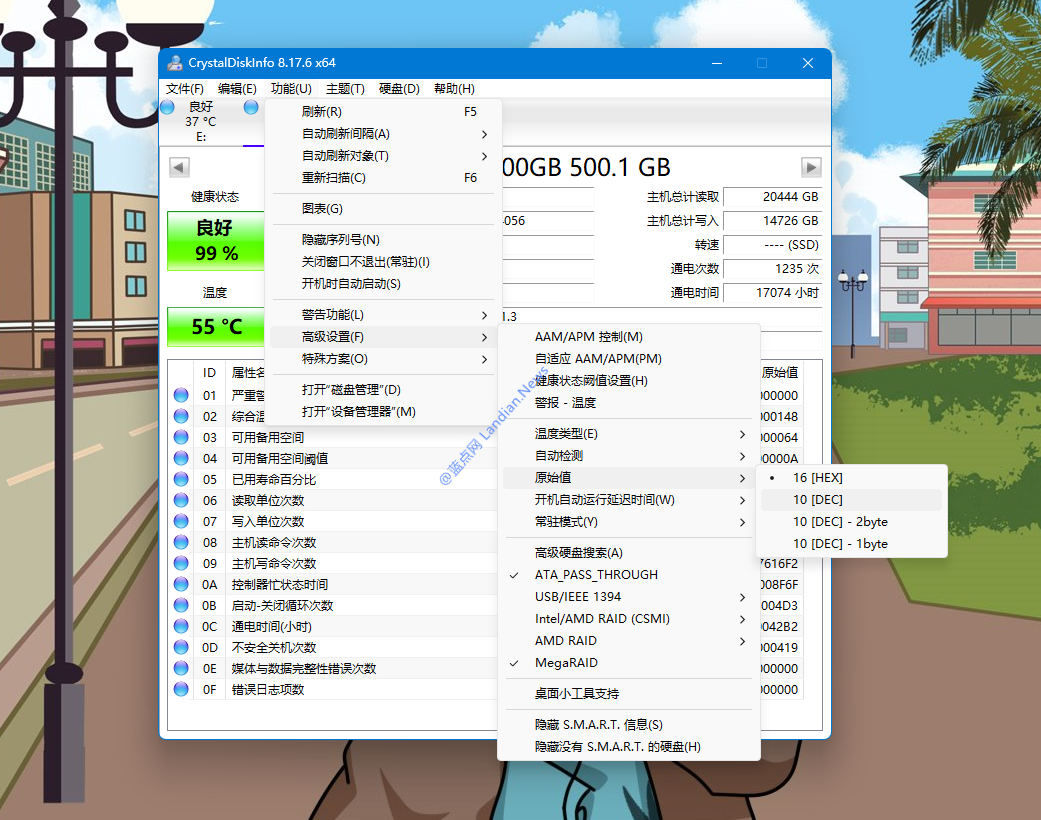Select the second drive's status orb right of E:
The width and height of the screenshot is (1041, 820).
[251, 107]
